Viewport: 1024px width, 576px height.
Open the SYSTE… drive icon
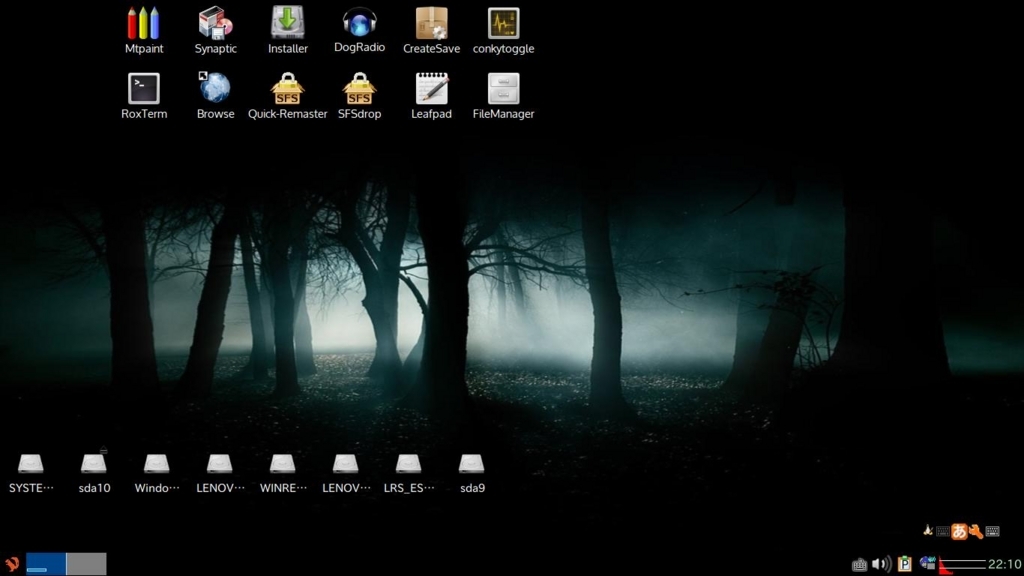click(x=31, y=464)
